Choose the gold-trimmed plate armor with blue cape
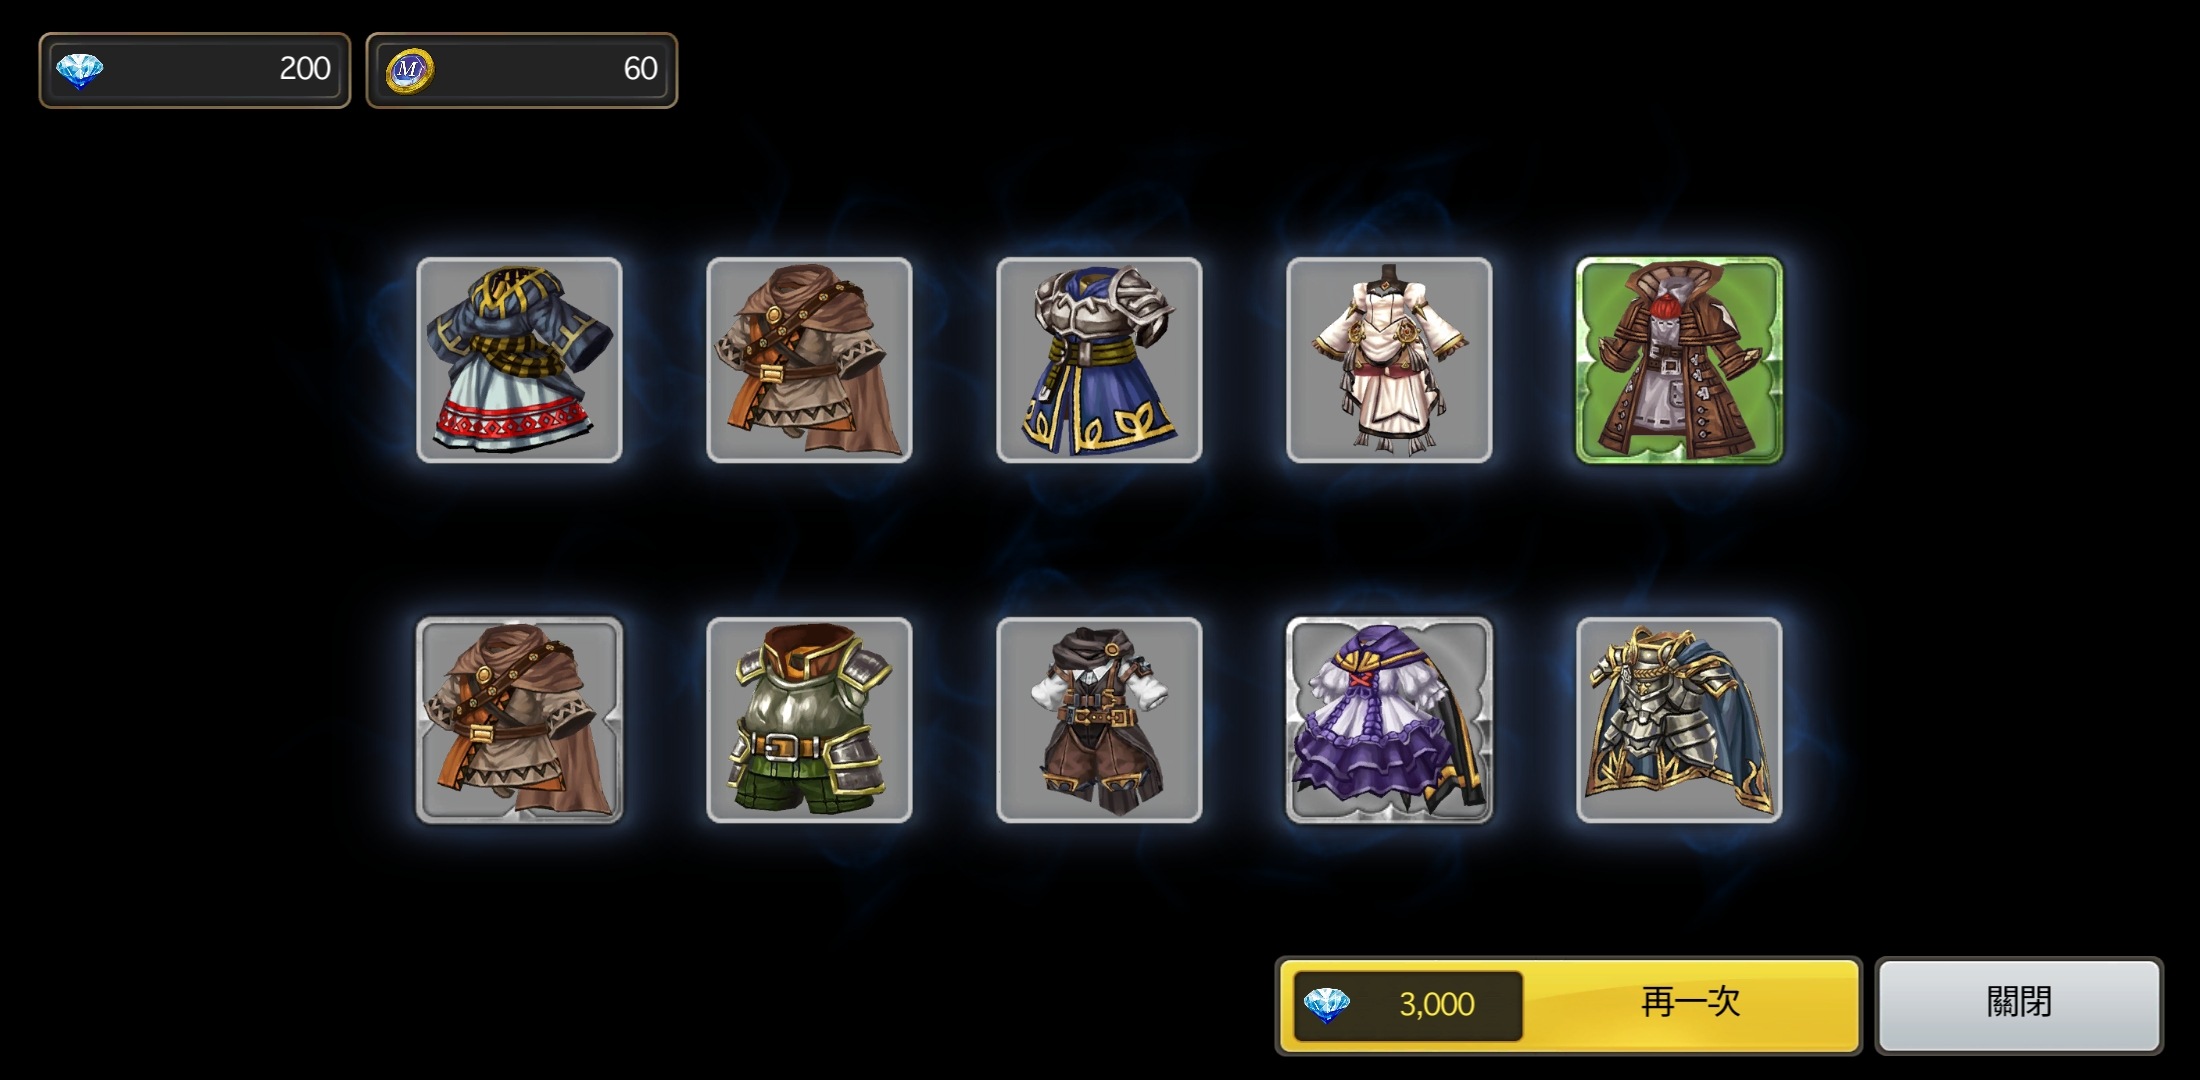The height and width of the screenshot is (1080, 2200). click(x=1679, y=720)
